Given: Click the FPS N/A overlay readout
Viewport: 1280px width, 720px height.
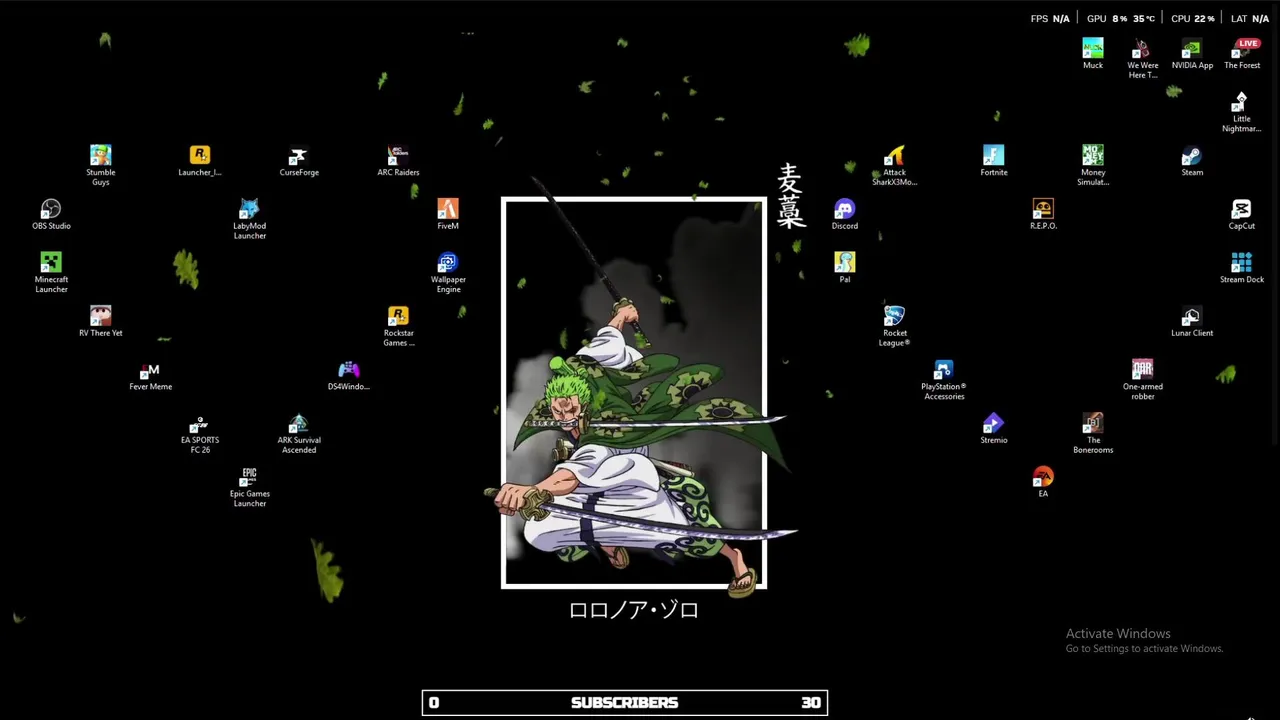Looking at the screenshot, I should (1050, 18).
